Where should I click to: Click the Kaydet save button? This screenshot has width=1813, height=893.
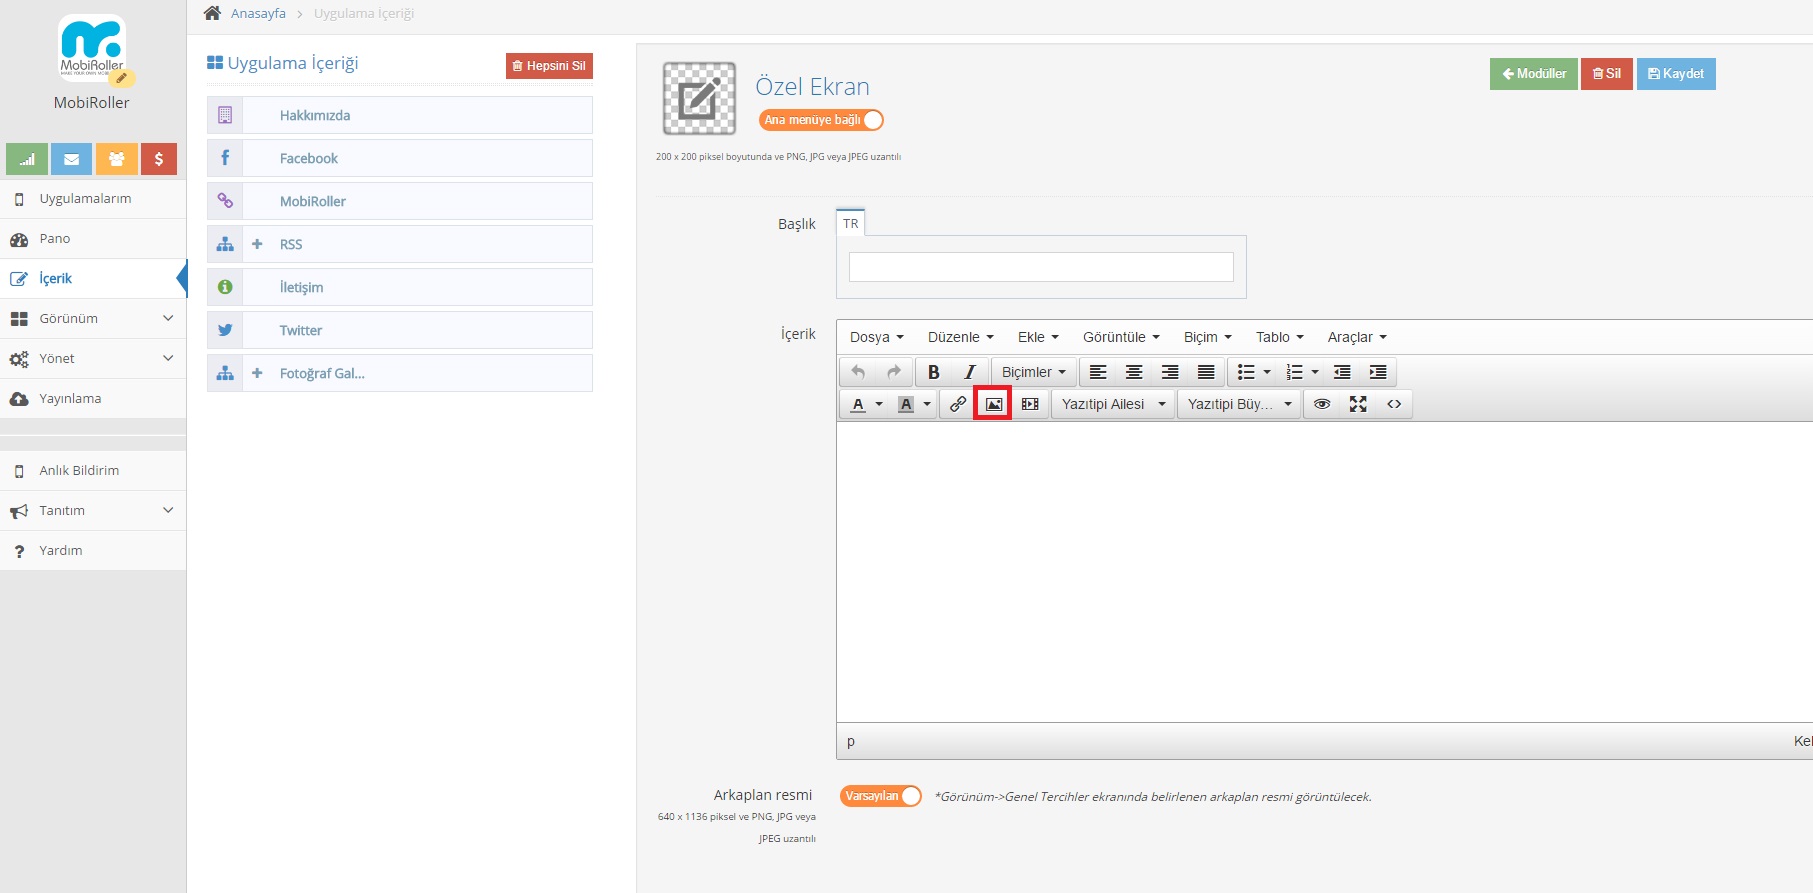(1676, 74)
